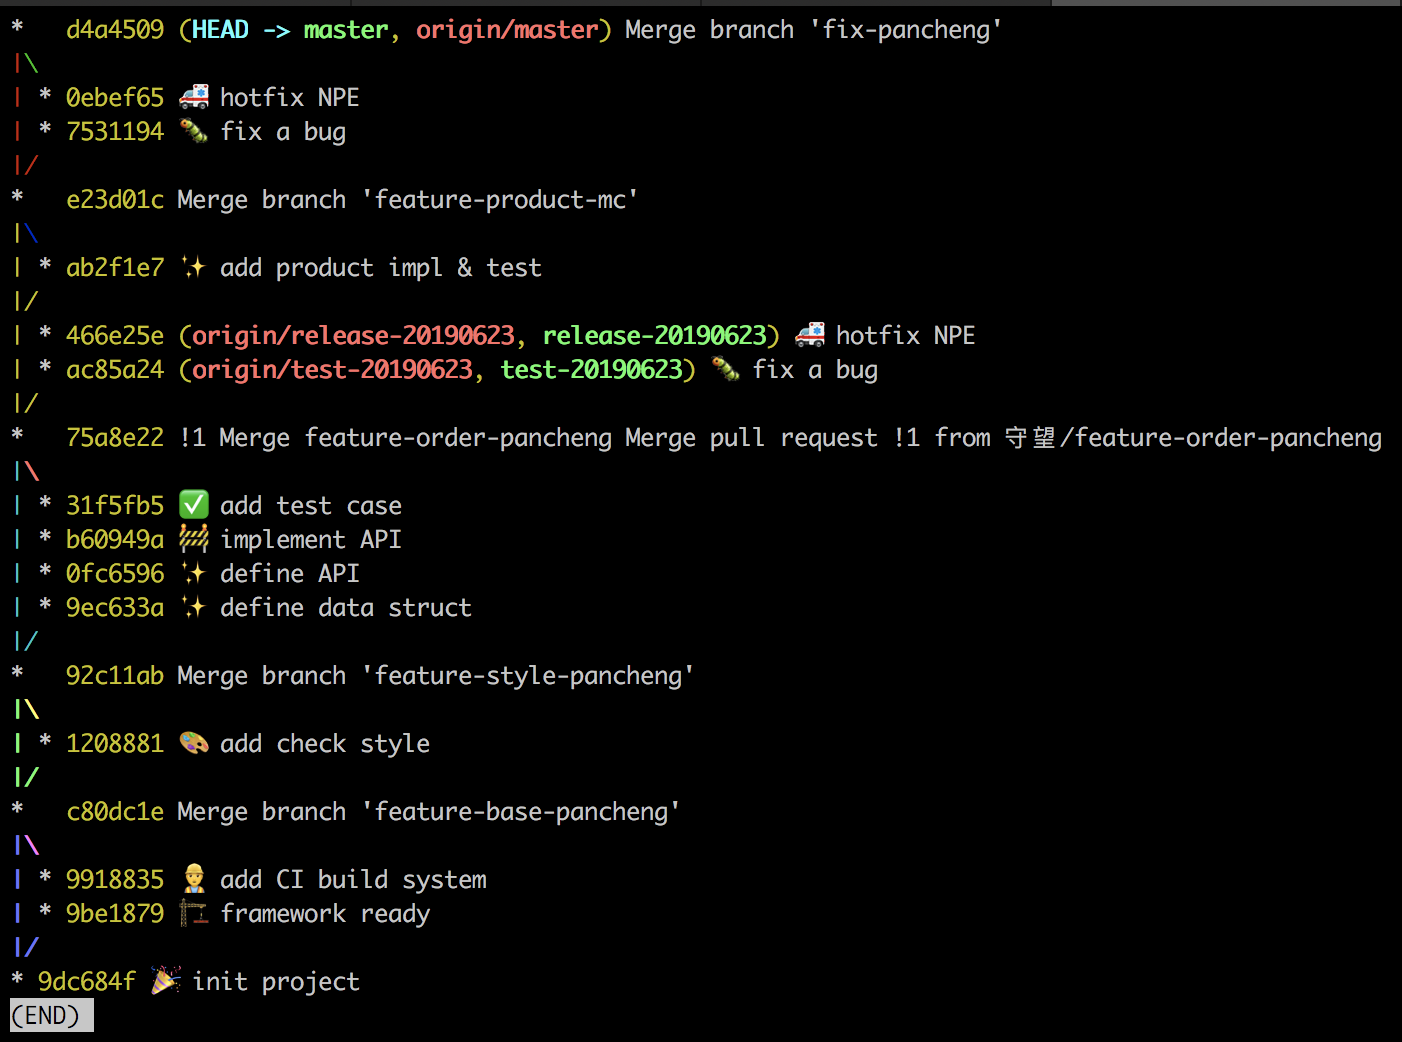Click "fix a bug" message on commit ac85a24

pos(815,369)
